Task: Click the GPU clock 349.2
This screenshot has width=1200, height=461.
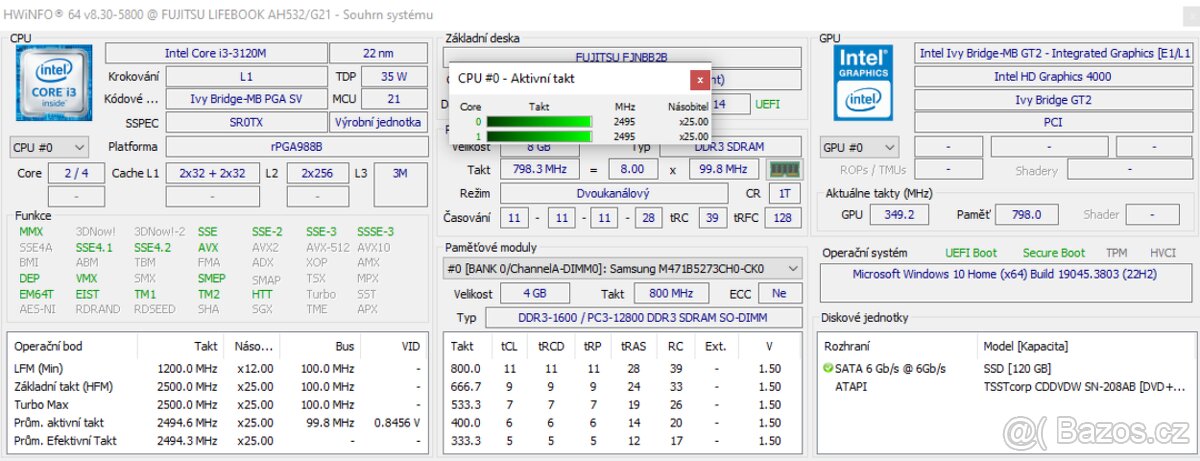Action: (x=899, y=214)
